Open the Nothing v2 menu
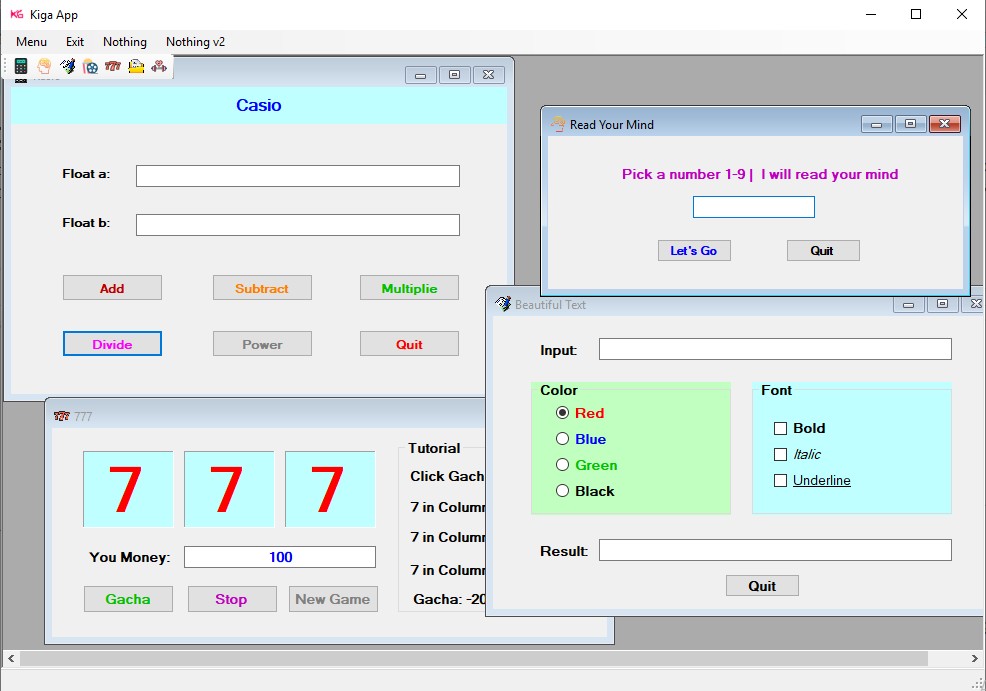This screenshot has height=691, width=986. (195, 42)
